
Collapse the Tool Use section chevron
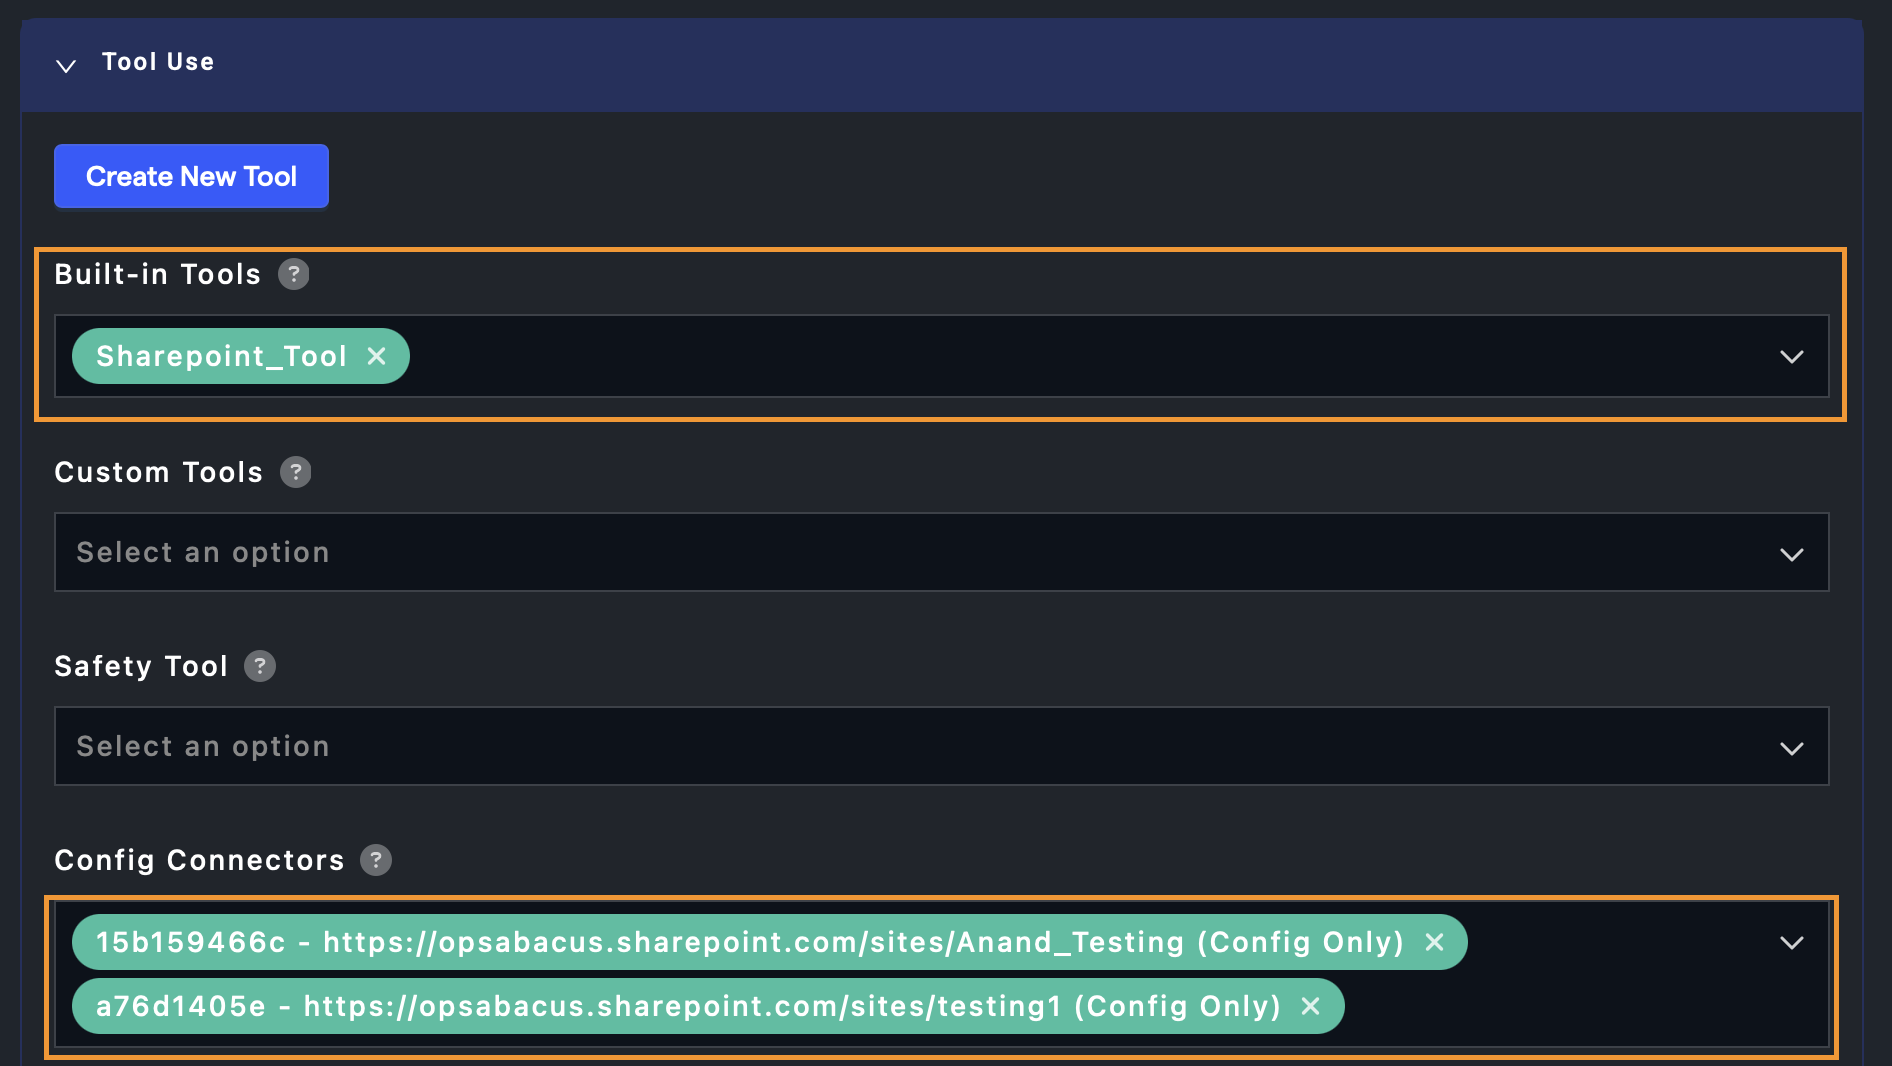click(66, 66)
